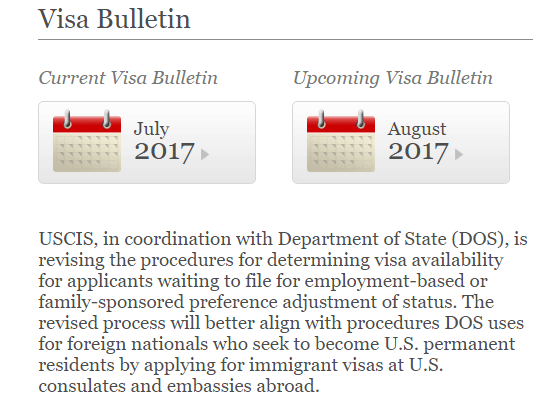The image size is (555, 411).
Task: Click the red header of the July calendar icon
Action: pos(87,124)
